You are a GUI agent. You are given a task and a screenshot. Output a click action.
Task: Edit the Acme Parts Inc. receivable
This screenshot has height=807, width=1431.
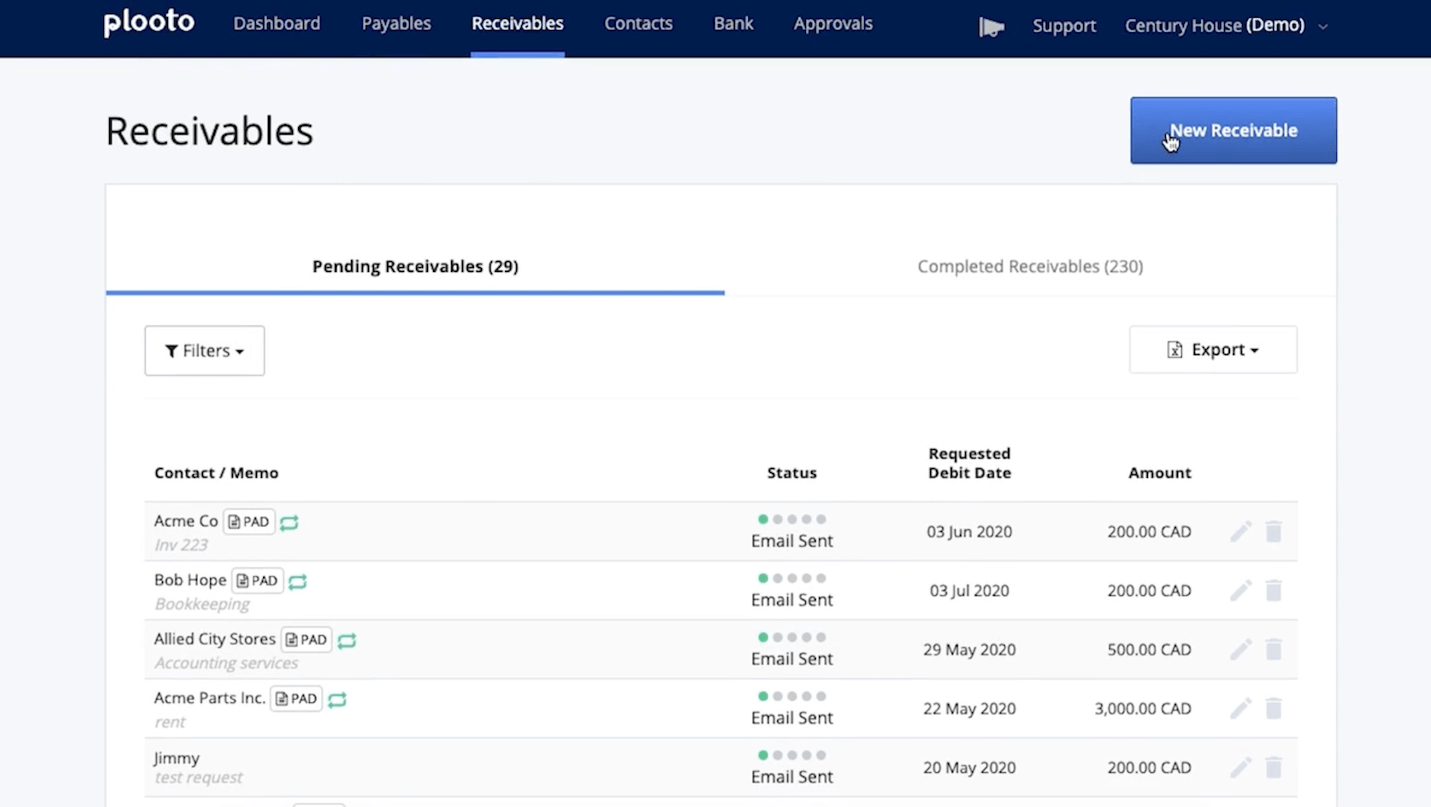point(1241,709)
